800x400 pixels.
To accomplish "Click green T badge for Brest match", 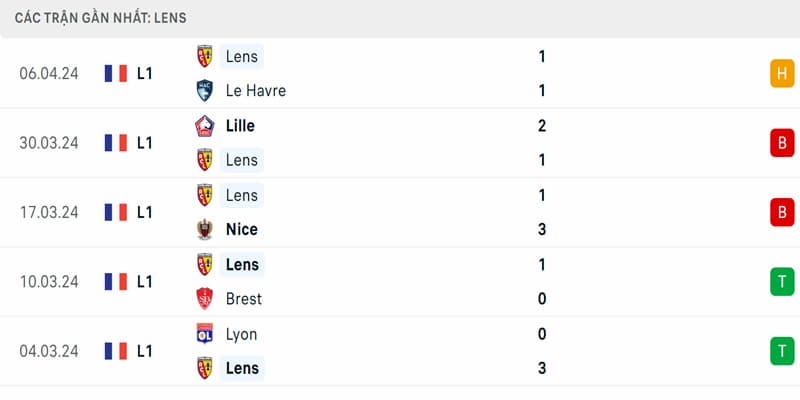I will click(782, 282).
